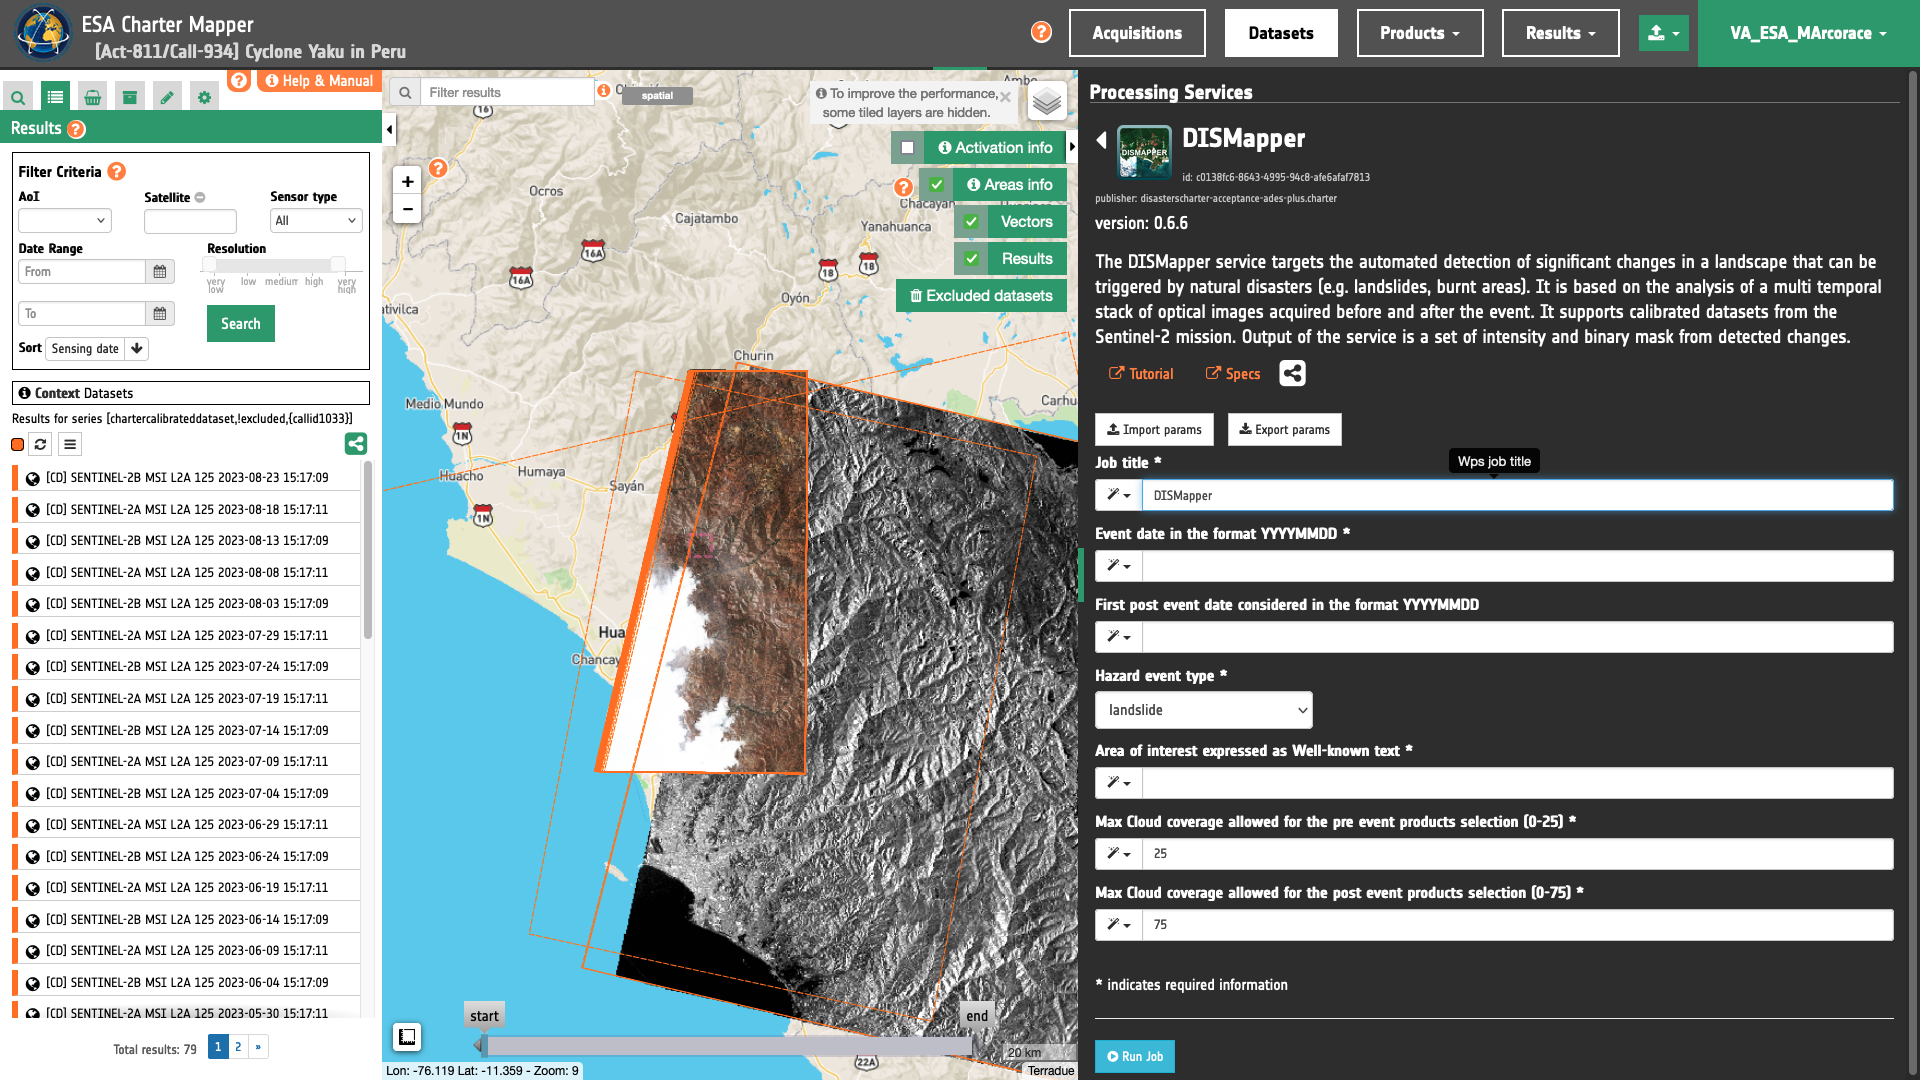The width and height of the screenshot is (1920, 1080).
Task: Uncheck the Areas info checkbox
Action: coord(936,185)
